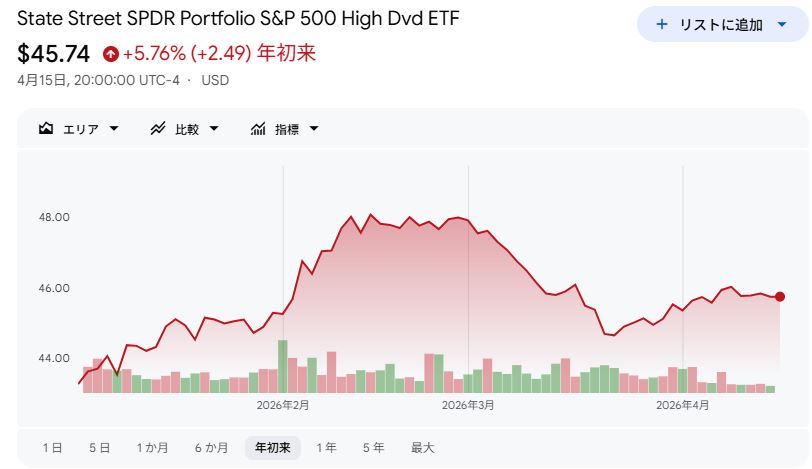This screenshot has width=812, height=469.
Task: Click the red up-arrow price change icon
Action: pos(110,54)
